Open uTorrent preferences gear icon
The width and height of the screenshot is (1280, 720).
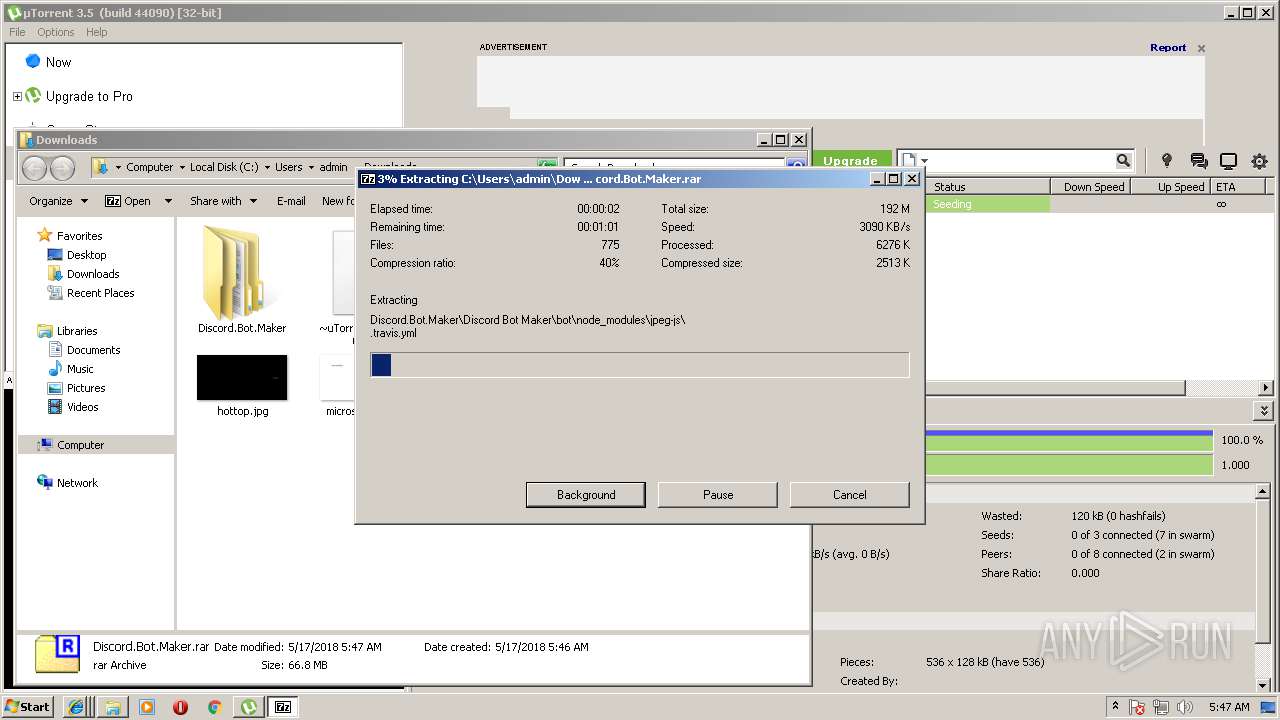pos(1259,161)
